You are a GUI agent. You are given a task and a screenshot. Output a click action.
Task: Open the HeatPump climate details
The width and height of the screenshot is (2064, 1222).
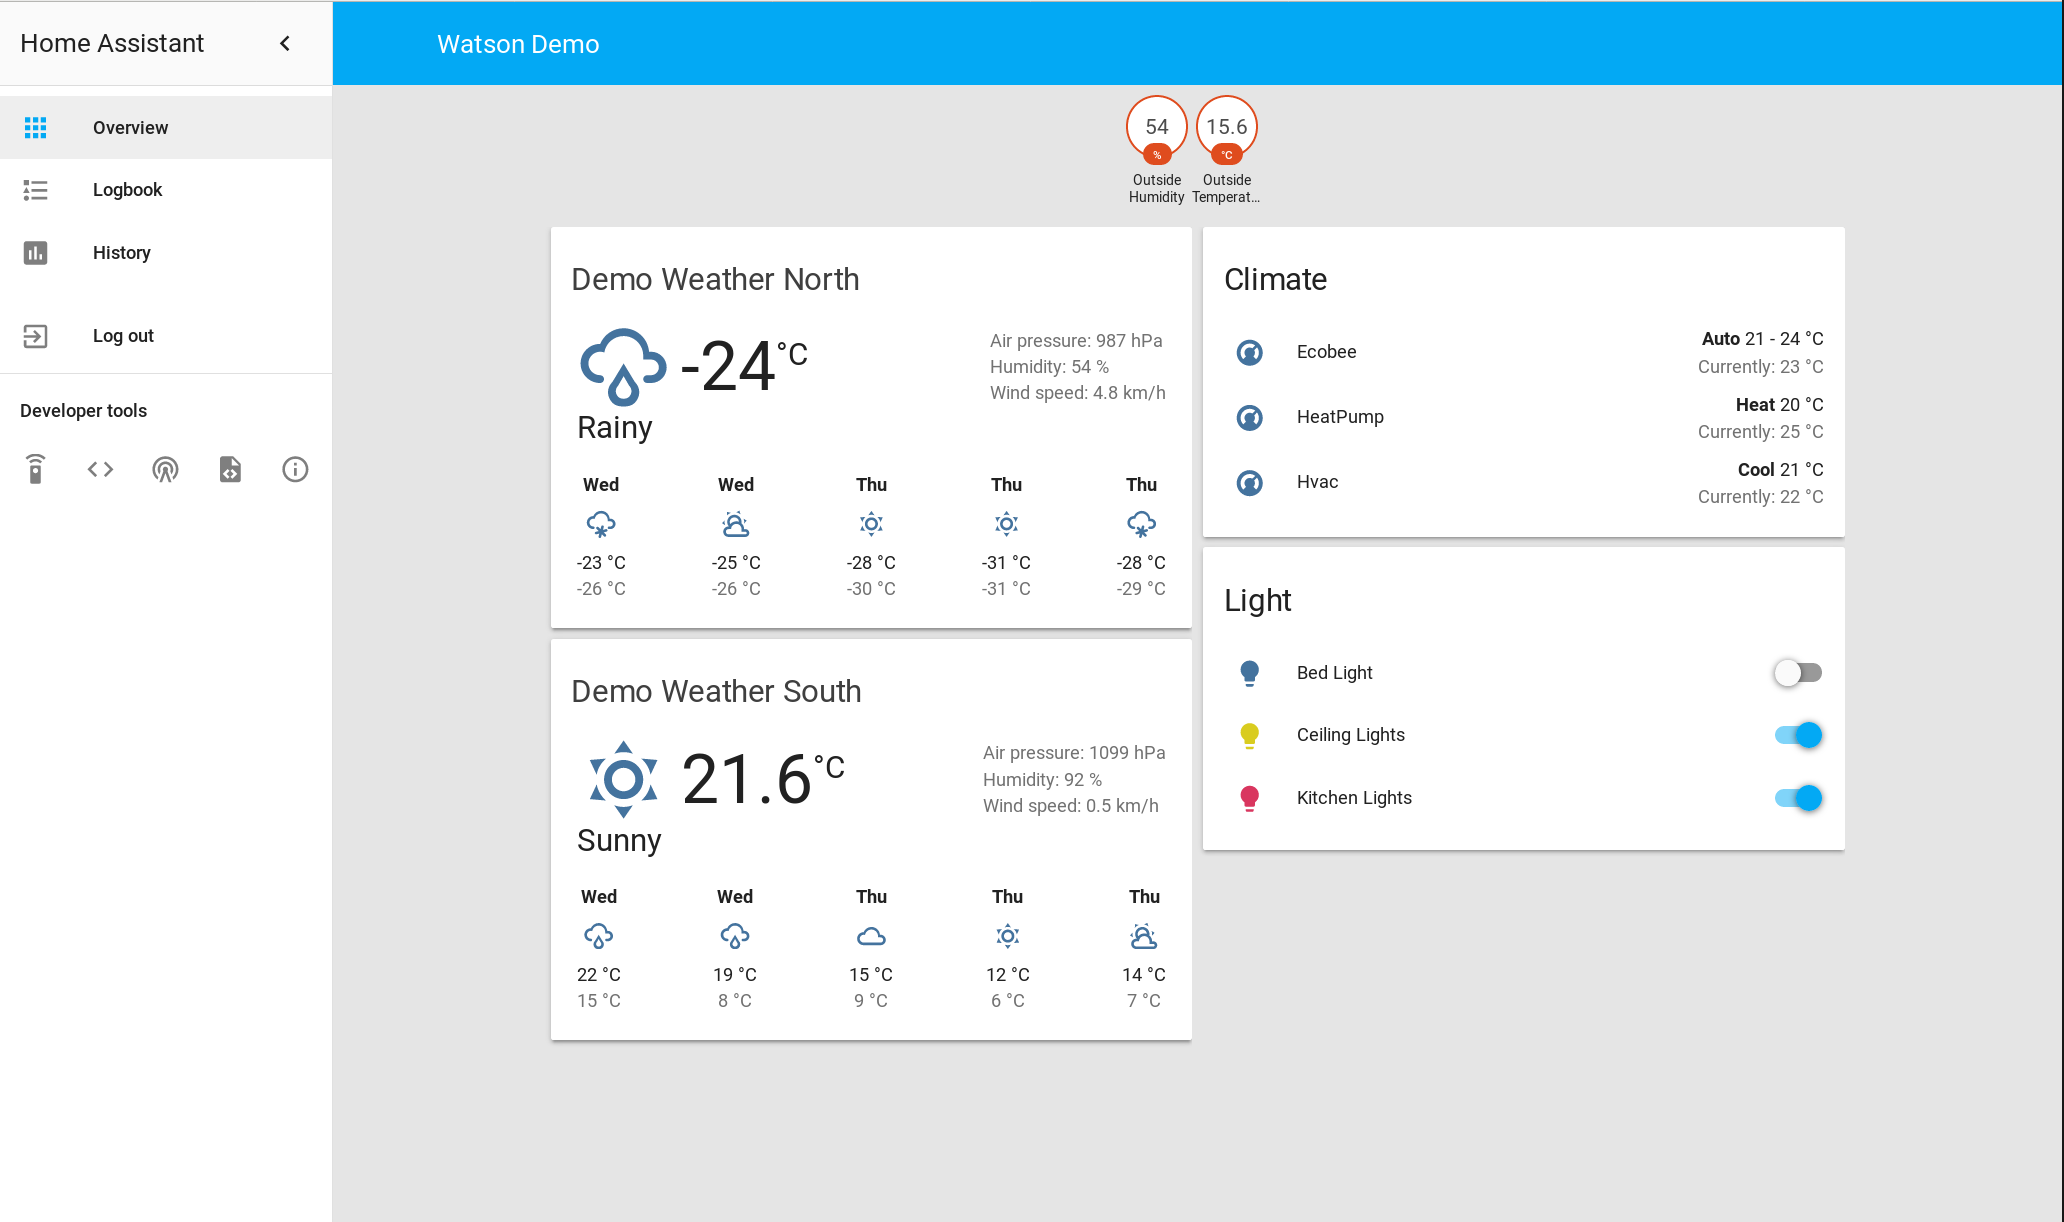click(1340, 417)
